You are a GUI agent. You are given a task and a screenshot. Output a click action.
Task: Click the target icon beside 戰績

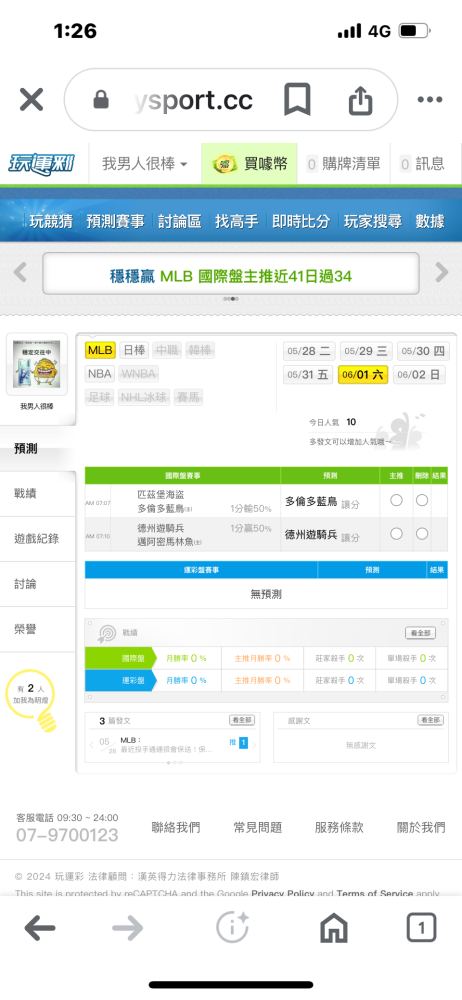(106, 633)
